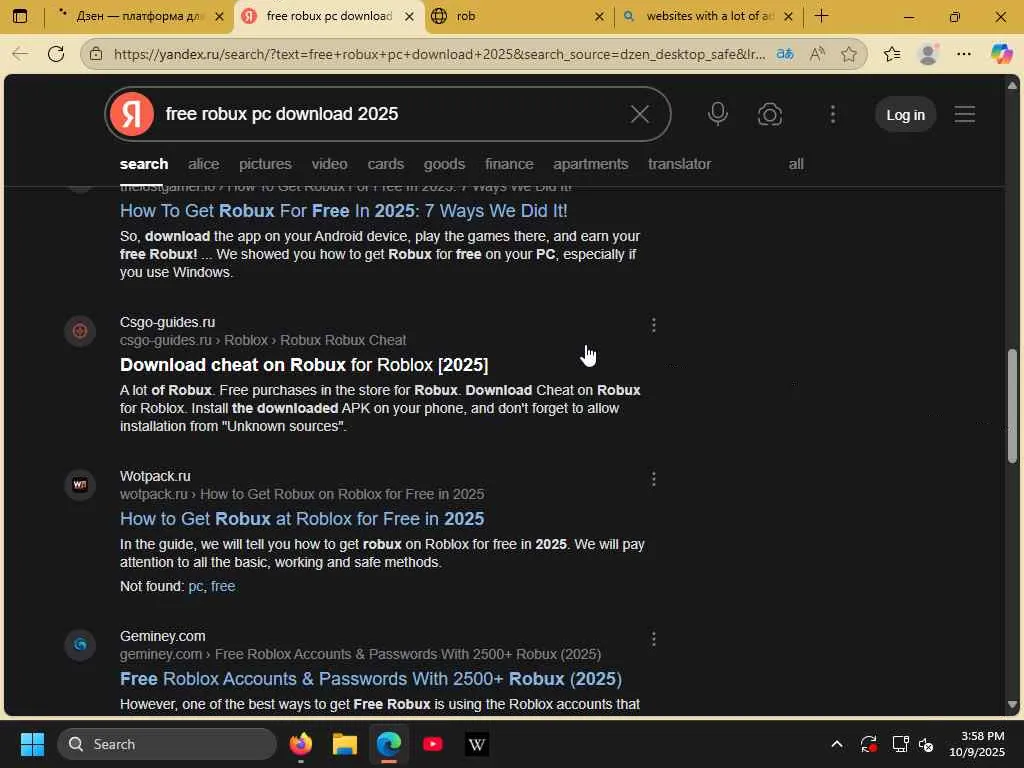Close the Дзен tab
This screenshot has height=768, width=1024.
click(x=220, y=16)
